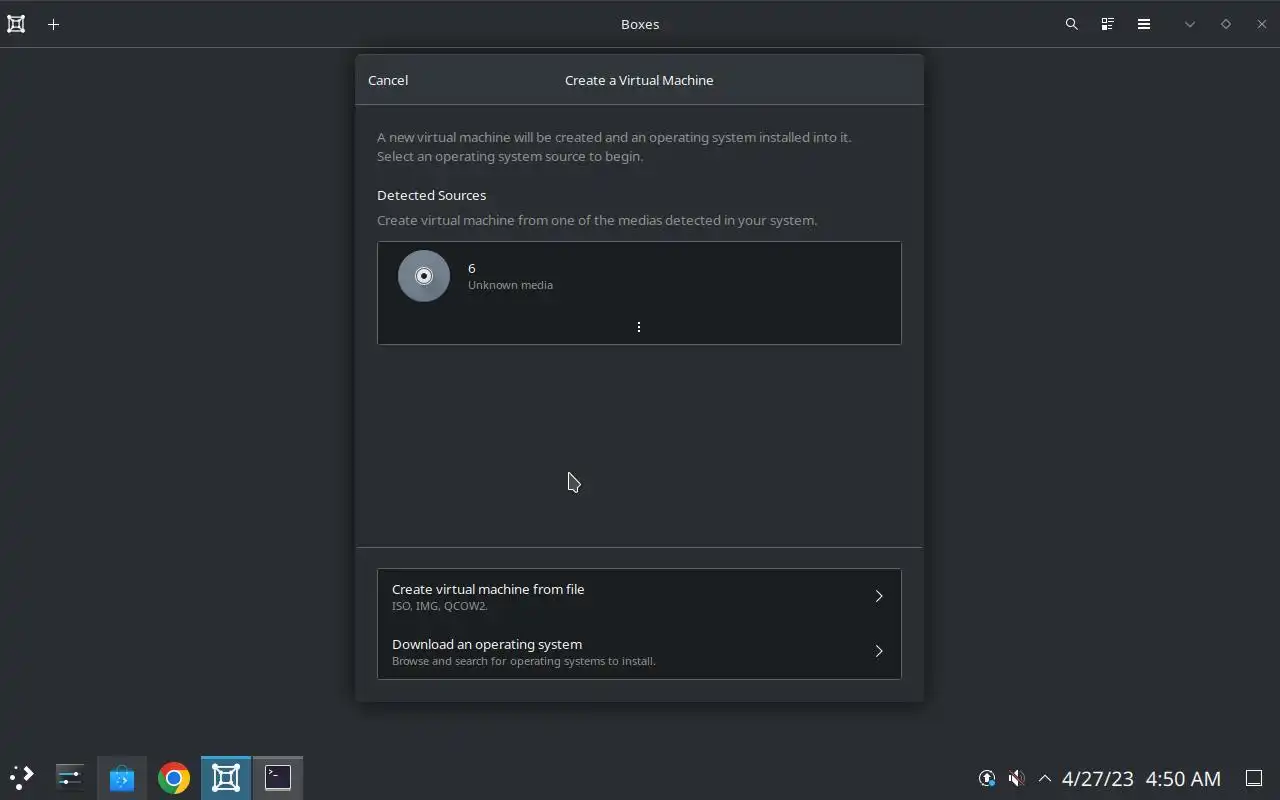Add a new box with plus icon

[x=54, y=24]
